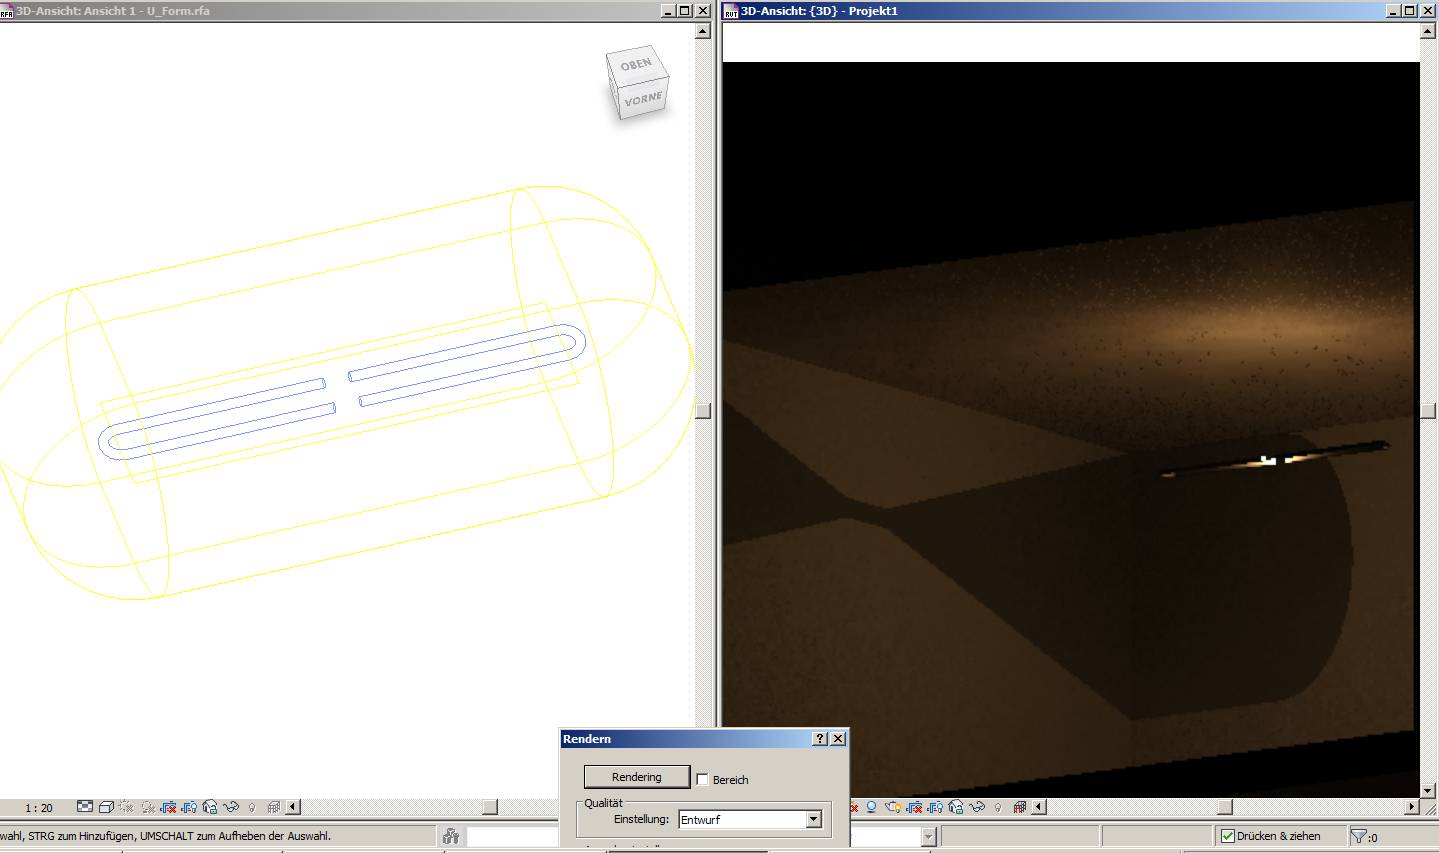Click the teapot rendering dialog icon in Projekt1

(x=893, y=807)
